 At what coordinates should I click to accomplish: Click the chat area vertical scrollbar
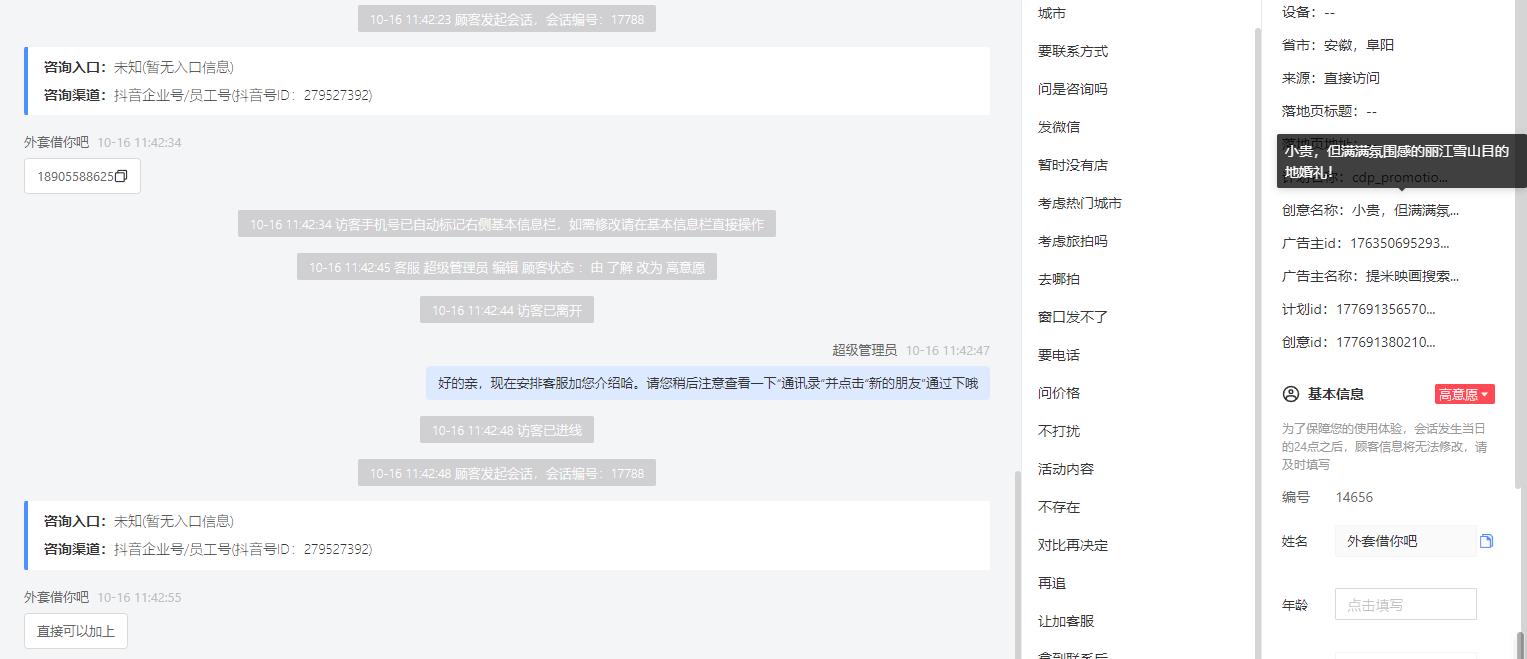pyautogui.click(x=1018, y=563)
